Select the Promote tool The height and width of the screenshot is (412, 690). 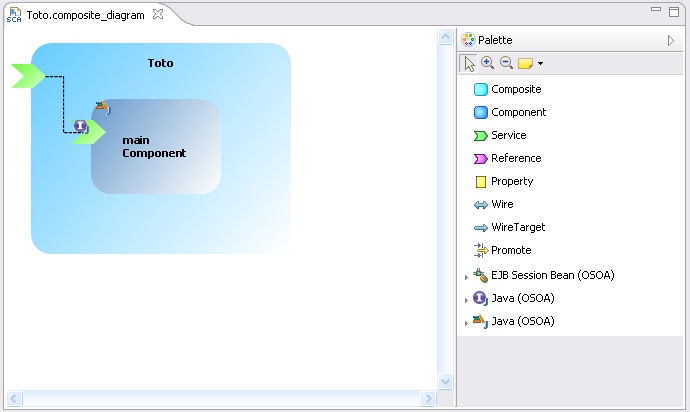pyautogui.click(x=510, y=250)
